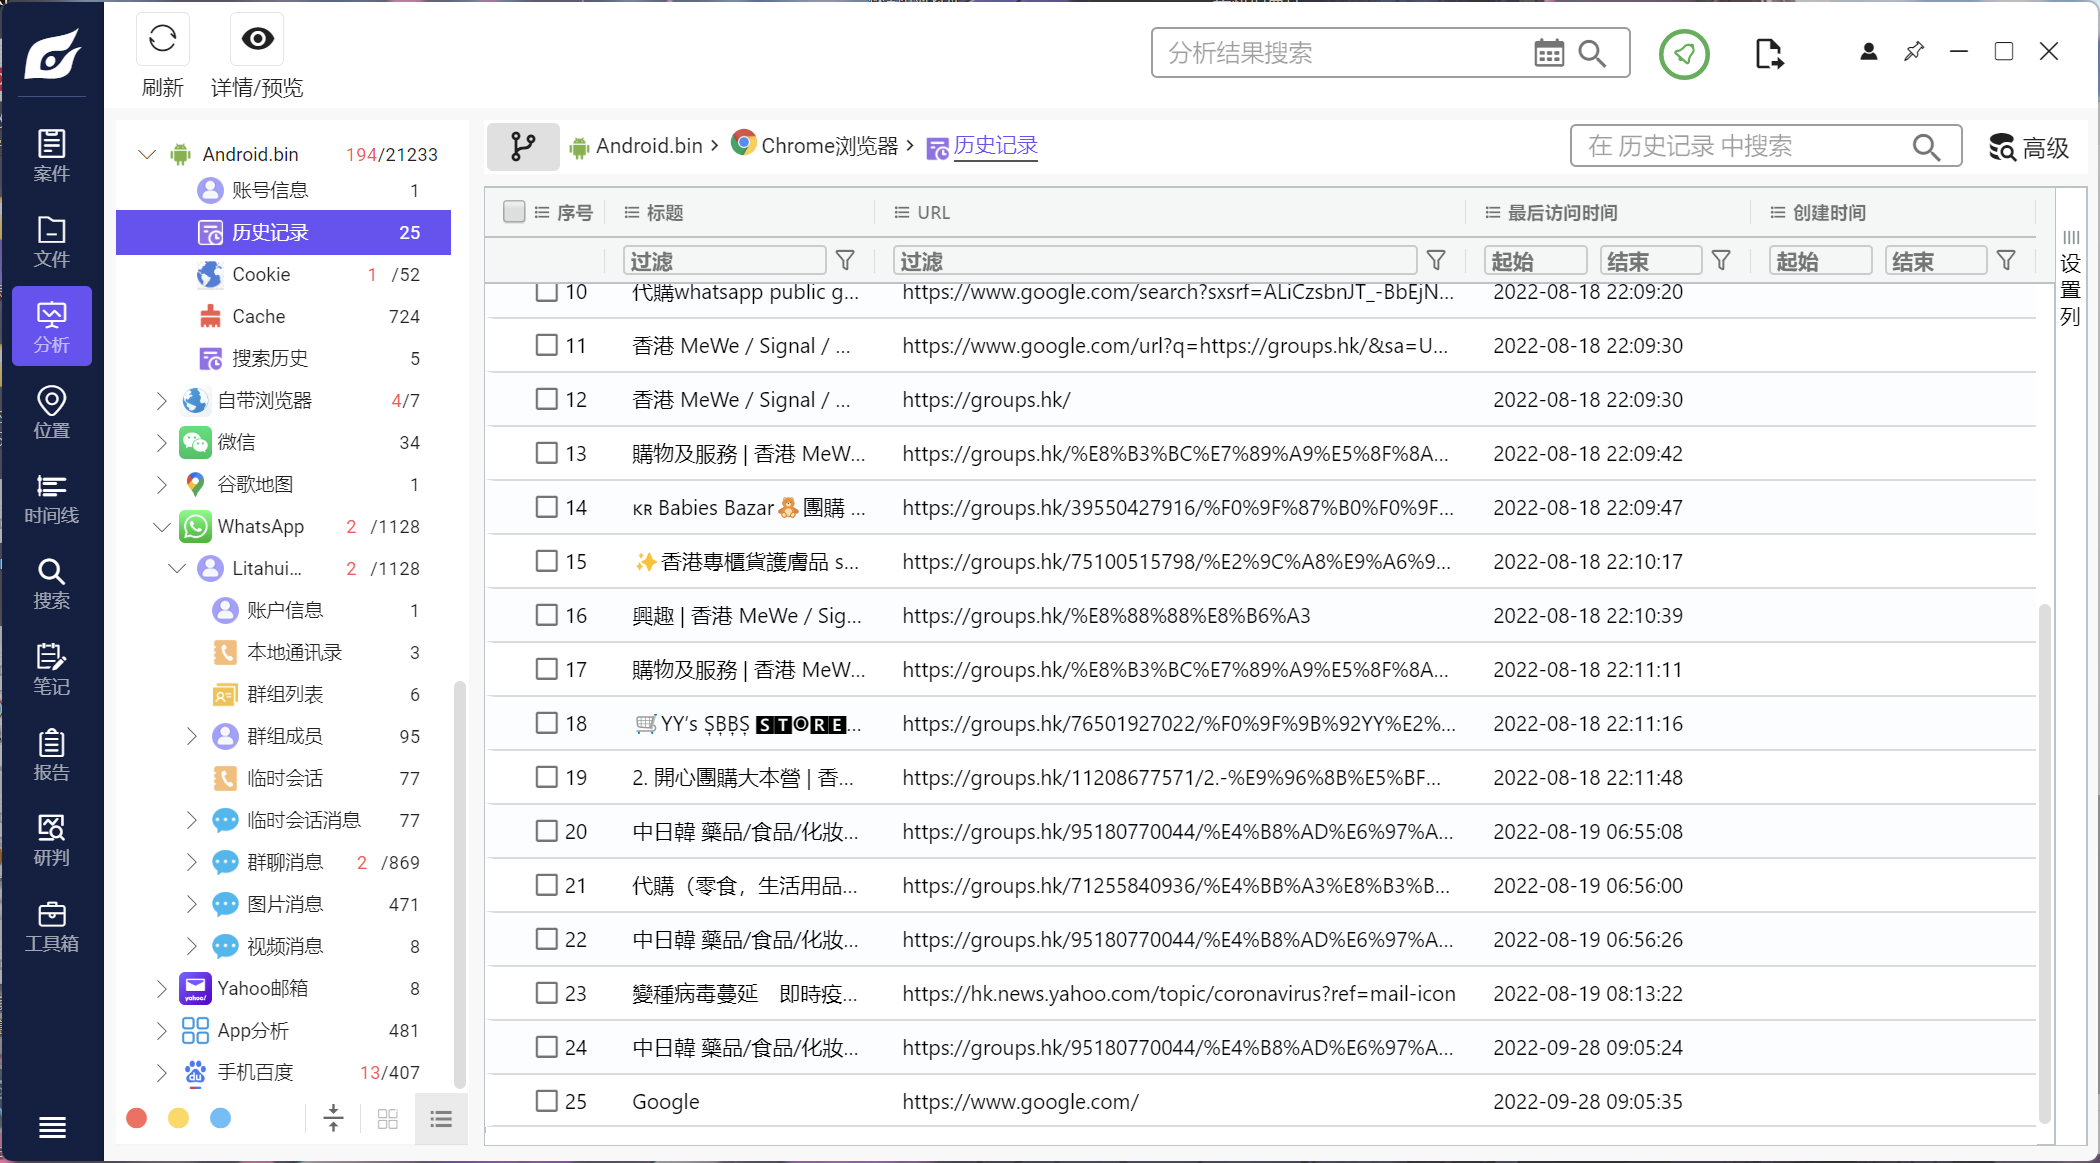Expand the 谷歌地图 tree node
Screen dimensions: 2100x1163
pos(161,485)
